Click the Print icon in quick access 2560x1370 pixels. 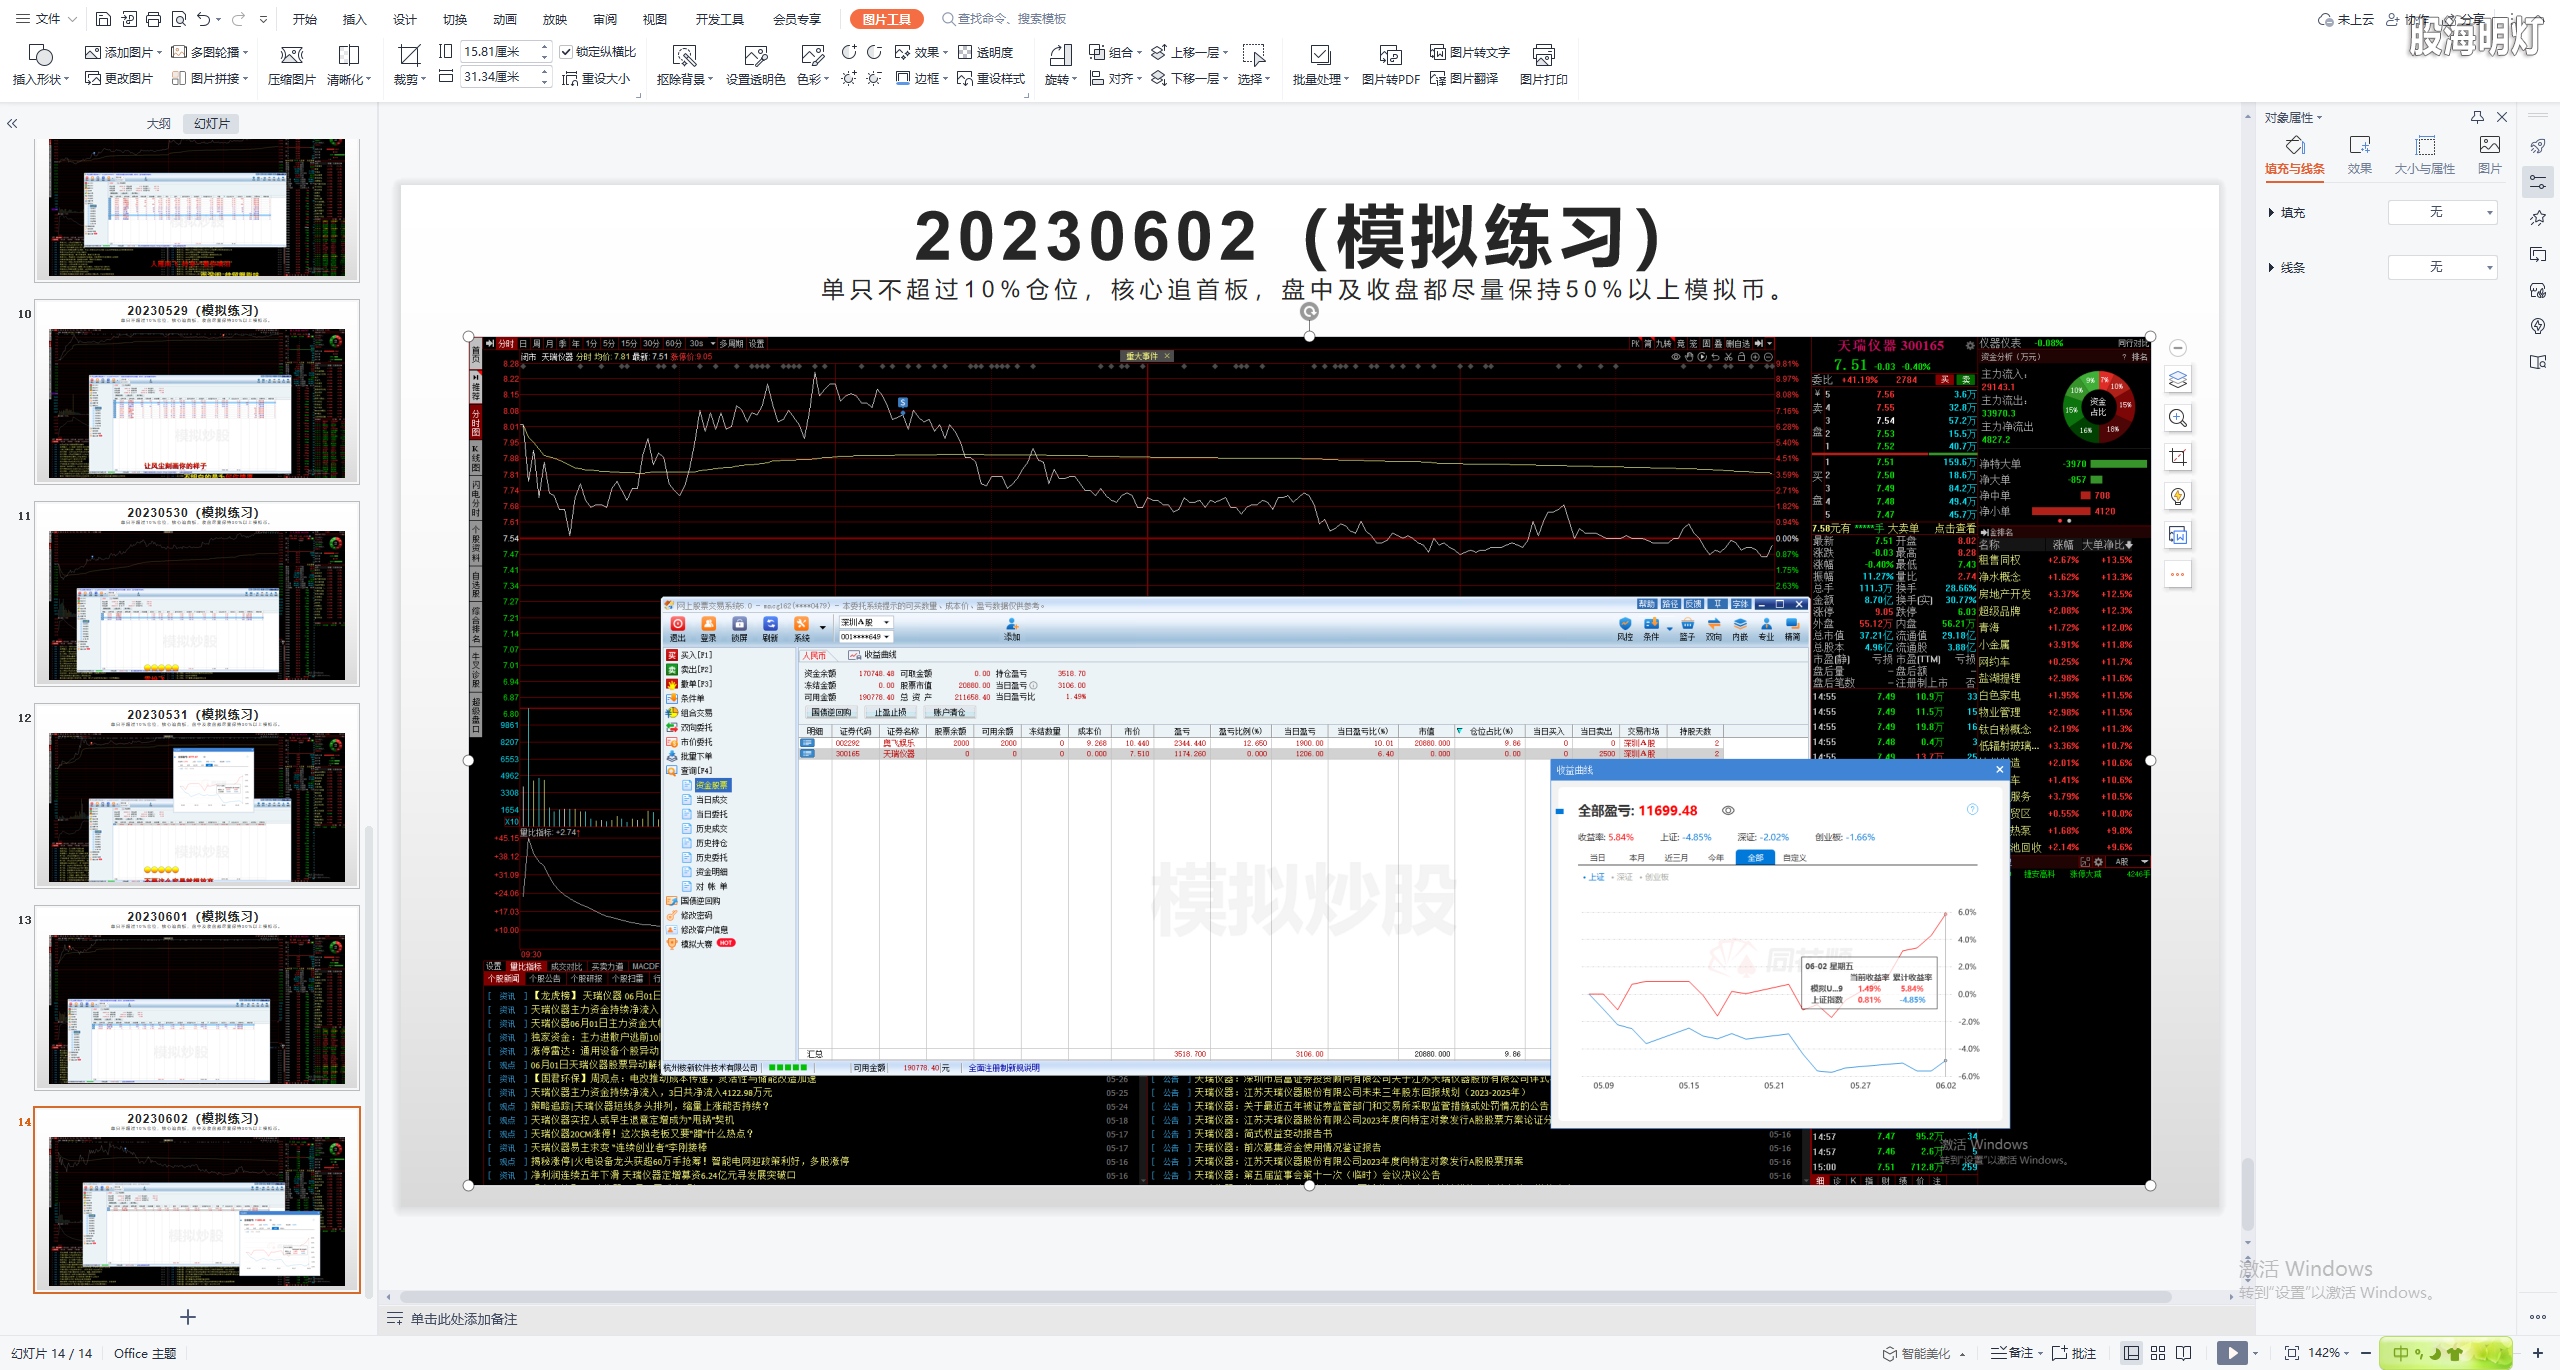(153, 19)
